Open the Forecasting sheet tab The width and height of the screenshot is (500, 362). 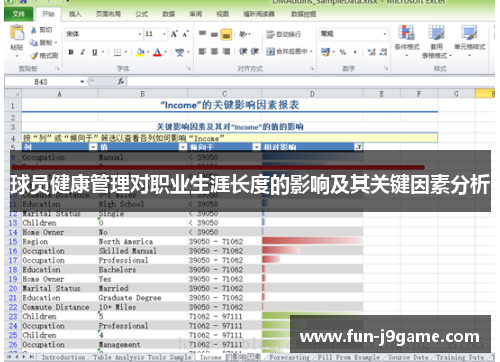pyautogui.click(x=289, y=357)
